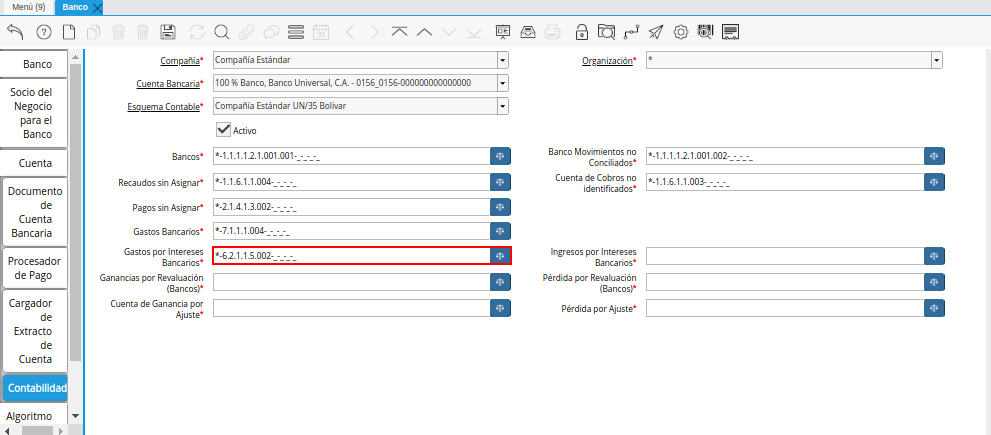Open account picker for Pérdida por Revaluación
Screen dimensions: 991x435
pos(934,282)
